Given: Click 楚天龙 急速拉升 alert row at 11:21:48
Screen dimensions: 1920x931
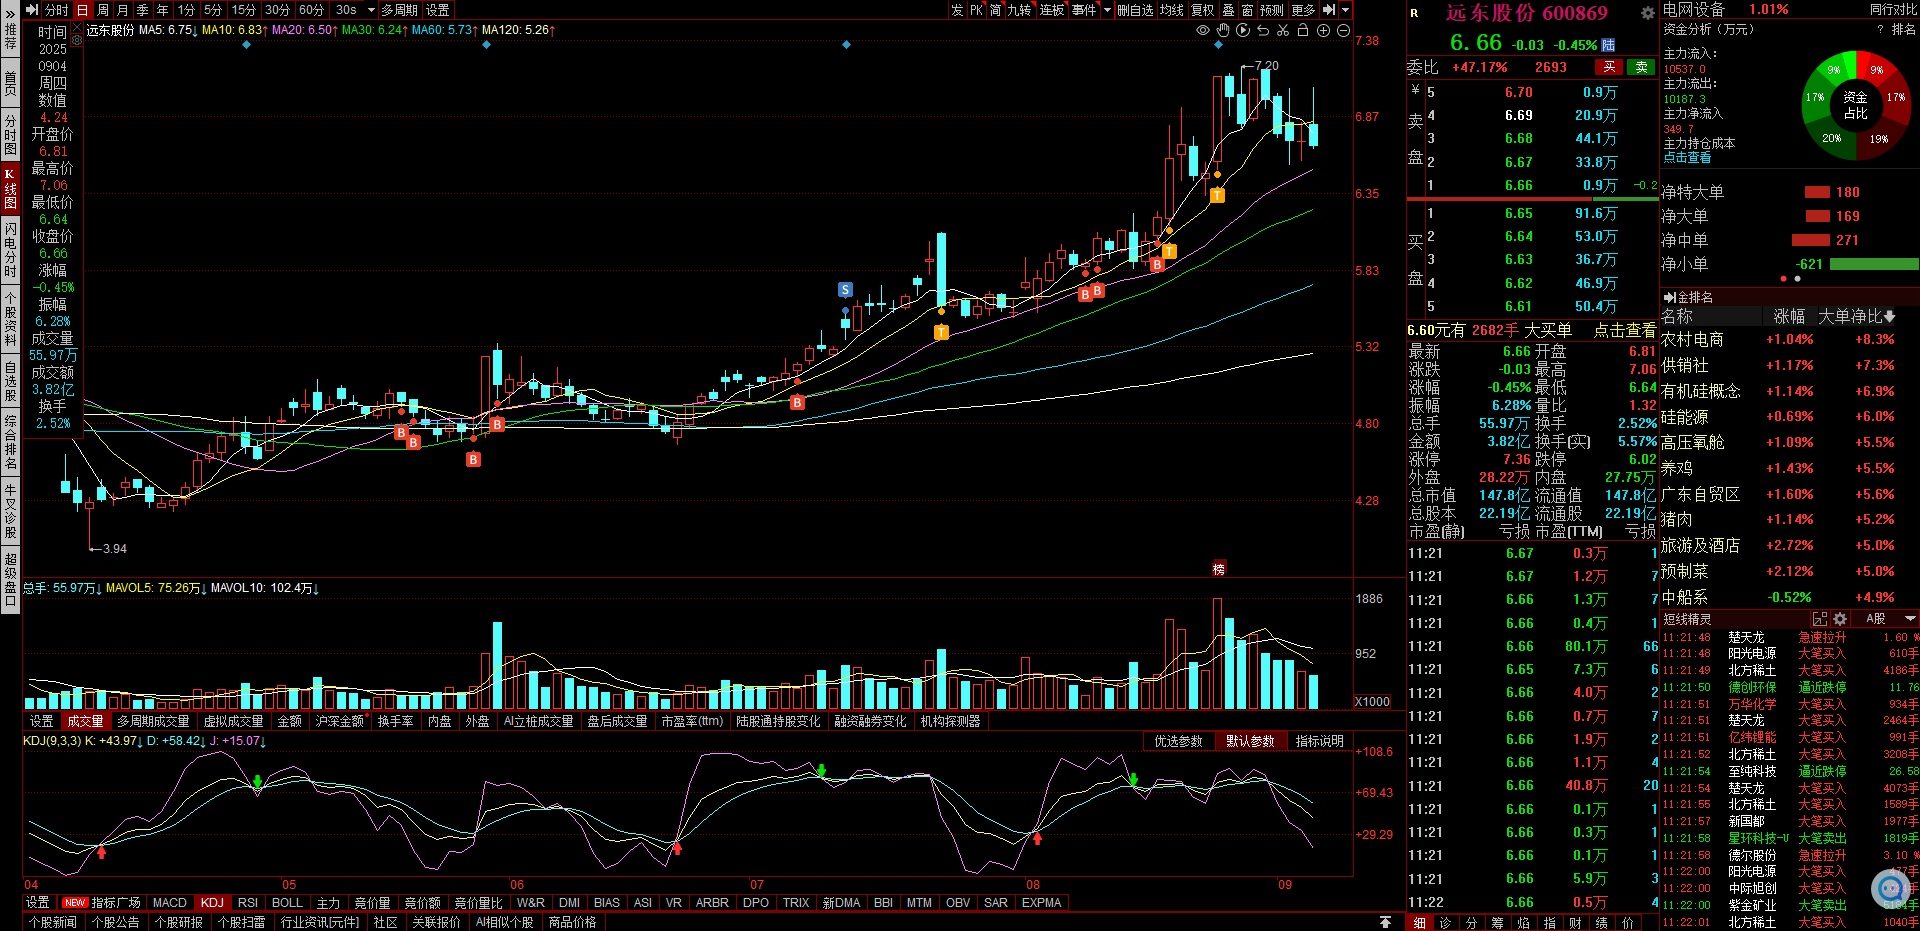Looking at the screenshot, I should (1789, 637).
